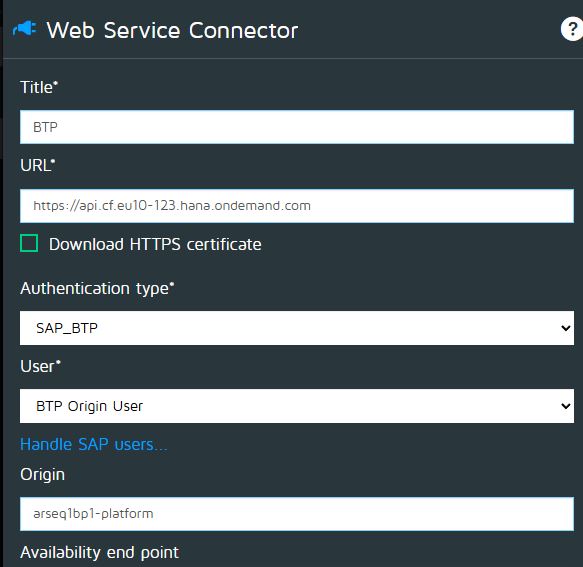The image size is (583, 567).
Task: Select the Origin input field
Action: (297, 514)
